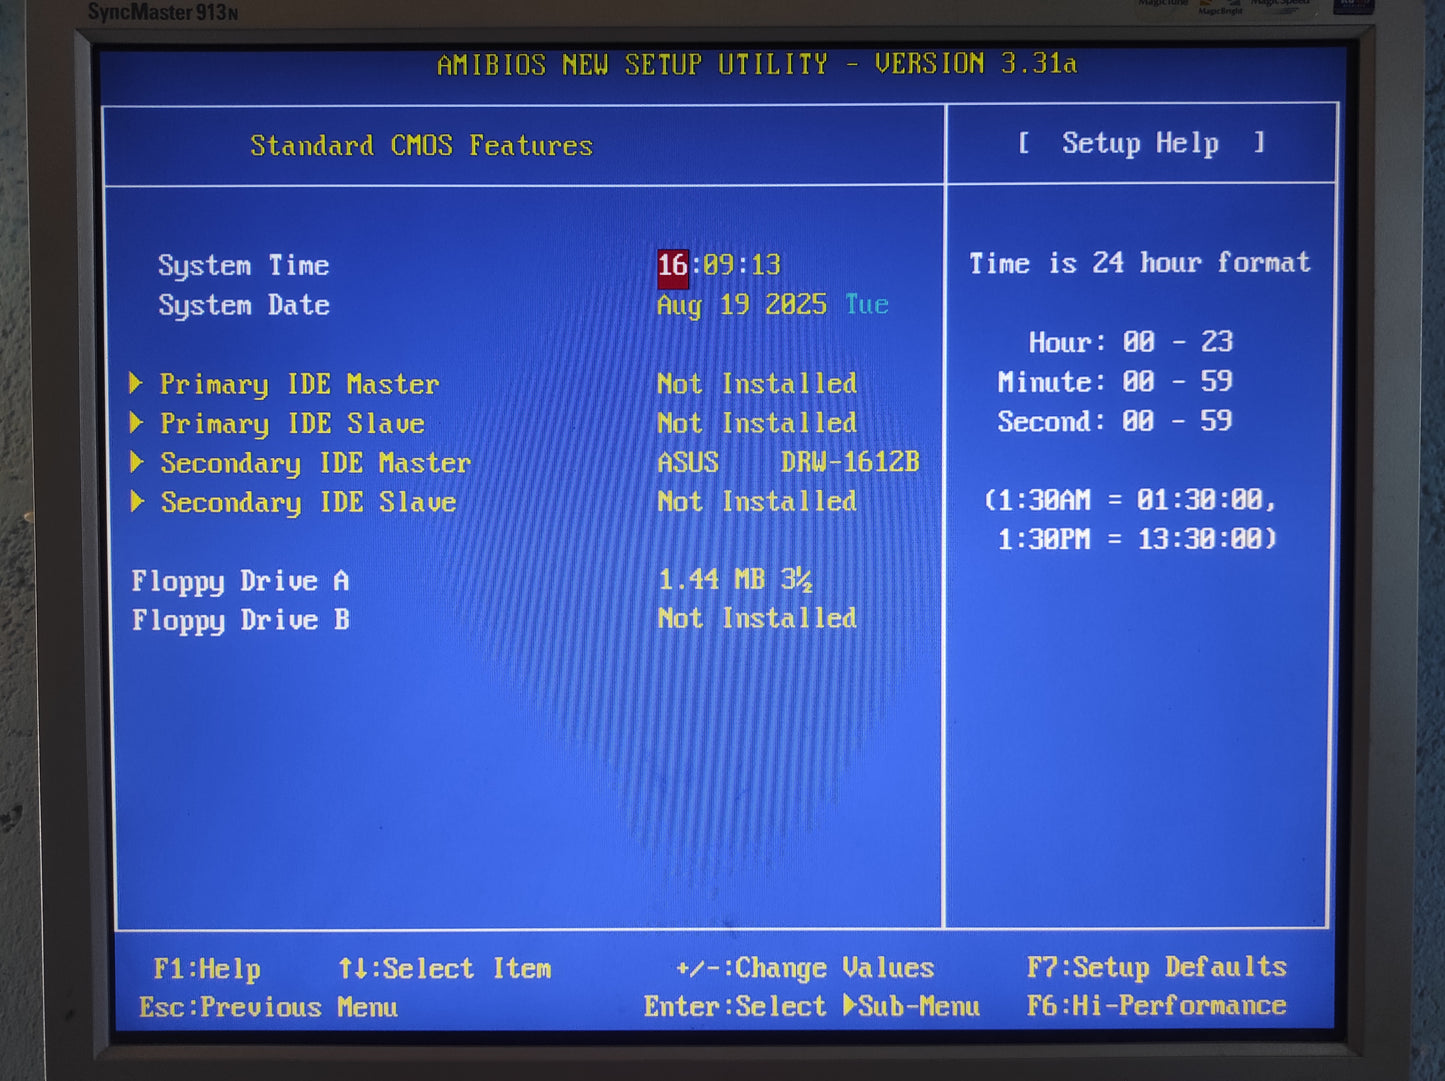This screenshot has height=1081, width=1445.
Task: Click the F7:Setup Defaults hint
Action: (x=1156, y=967)
